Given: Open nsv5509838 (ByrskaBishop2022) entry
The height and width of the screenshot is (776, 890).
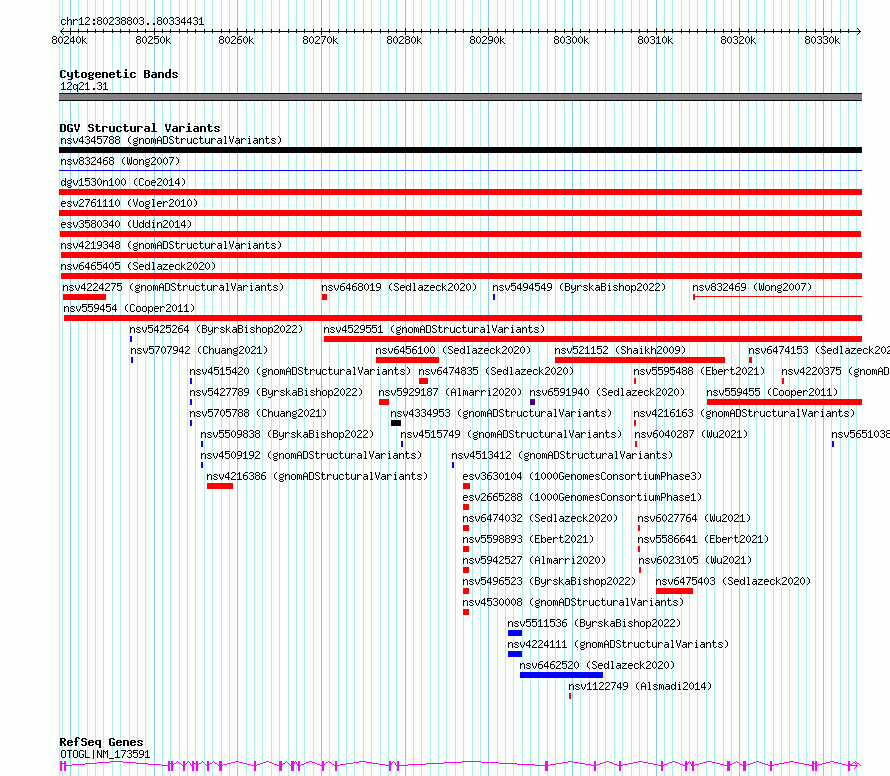Looking at the screenshot, I should tap(287, 434).
